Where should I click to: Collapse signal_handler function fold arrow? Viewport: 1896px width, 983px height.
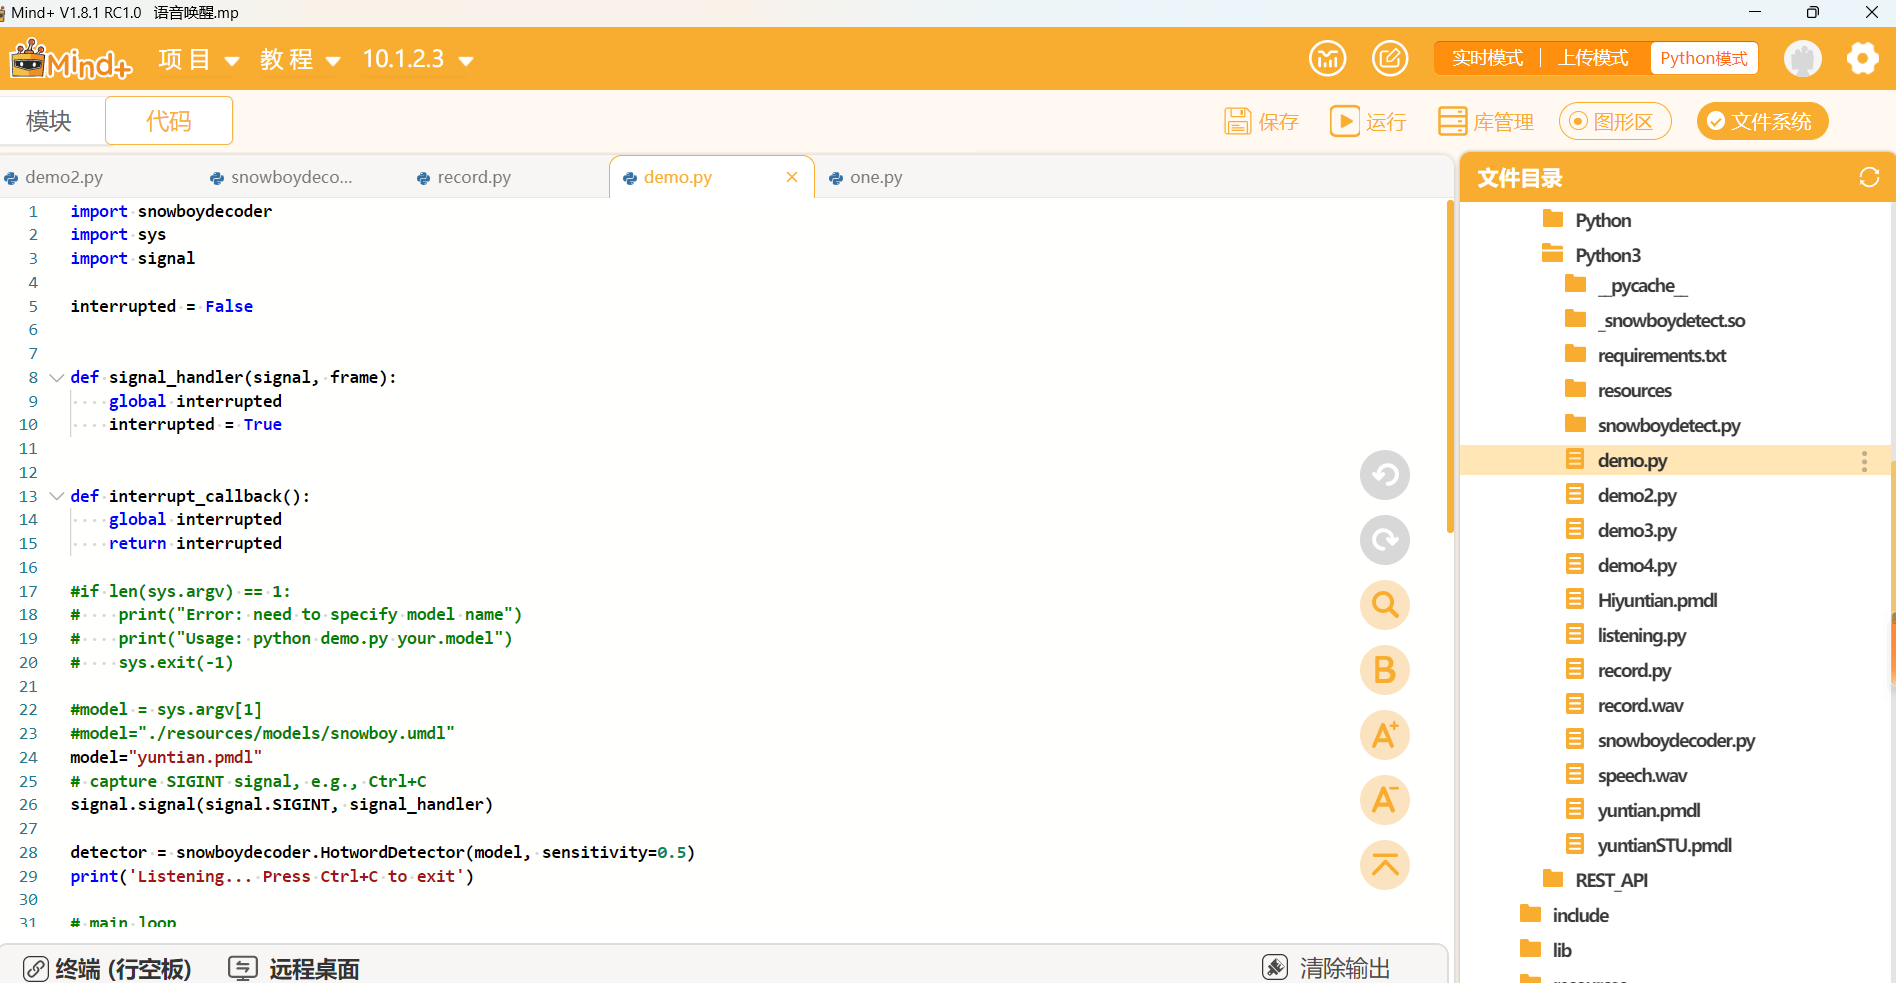(57, 378)
